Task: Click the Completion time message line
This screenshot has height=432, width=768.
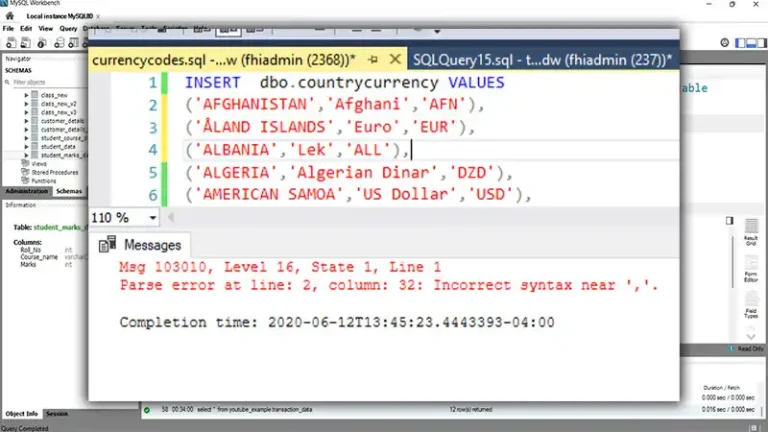Action: click(x=337, y=322)
